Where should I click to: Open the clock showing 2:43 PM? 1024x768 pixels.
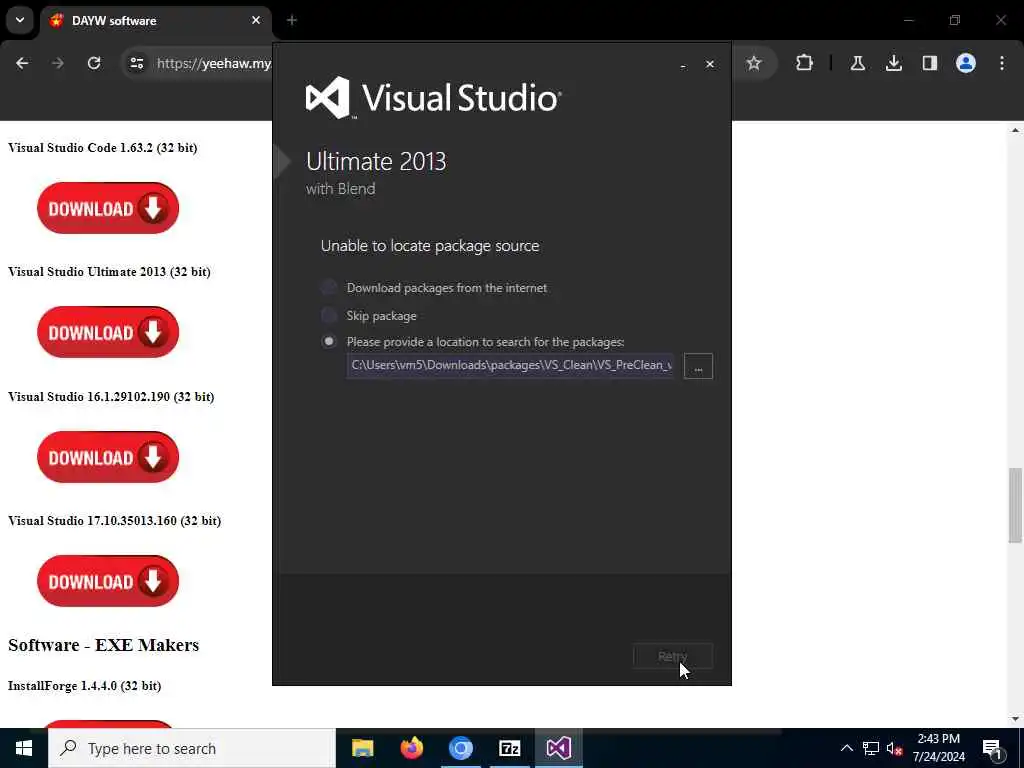pos(938,748)
